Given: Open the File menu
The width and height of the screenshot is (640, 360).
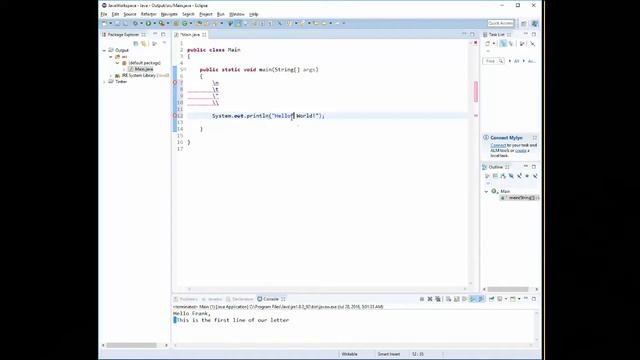Looking at the screenshot, I should pyautogui.click(x=104, y=14).
